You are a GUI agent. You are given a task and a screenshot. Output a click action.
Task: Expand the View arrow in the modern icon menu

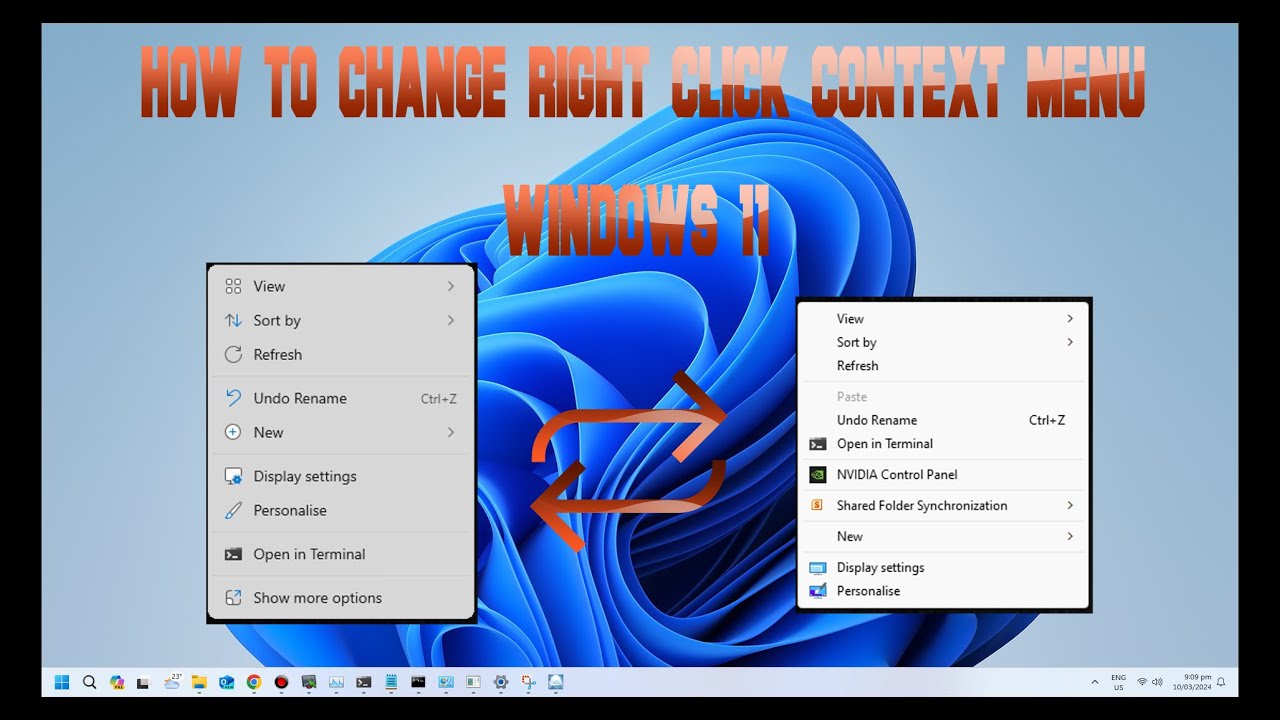[x=451, y=286]
